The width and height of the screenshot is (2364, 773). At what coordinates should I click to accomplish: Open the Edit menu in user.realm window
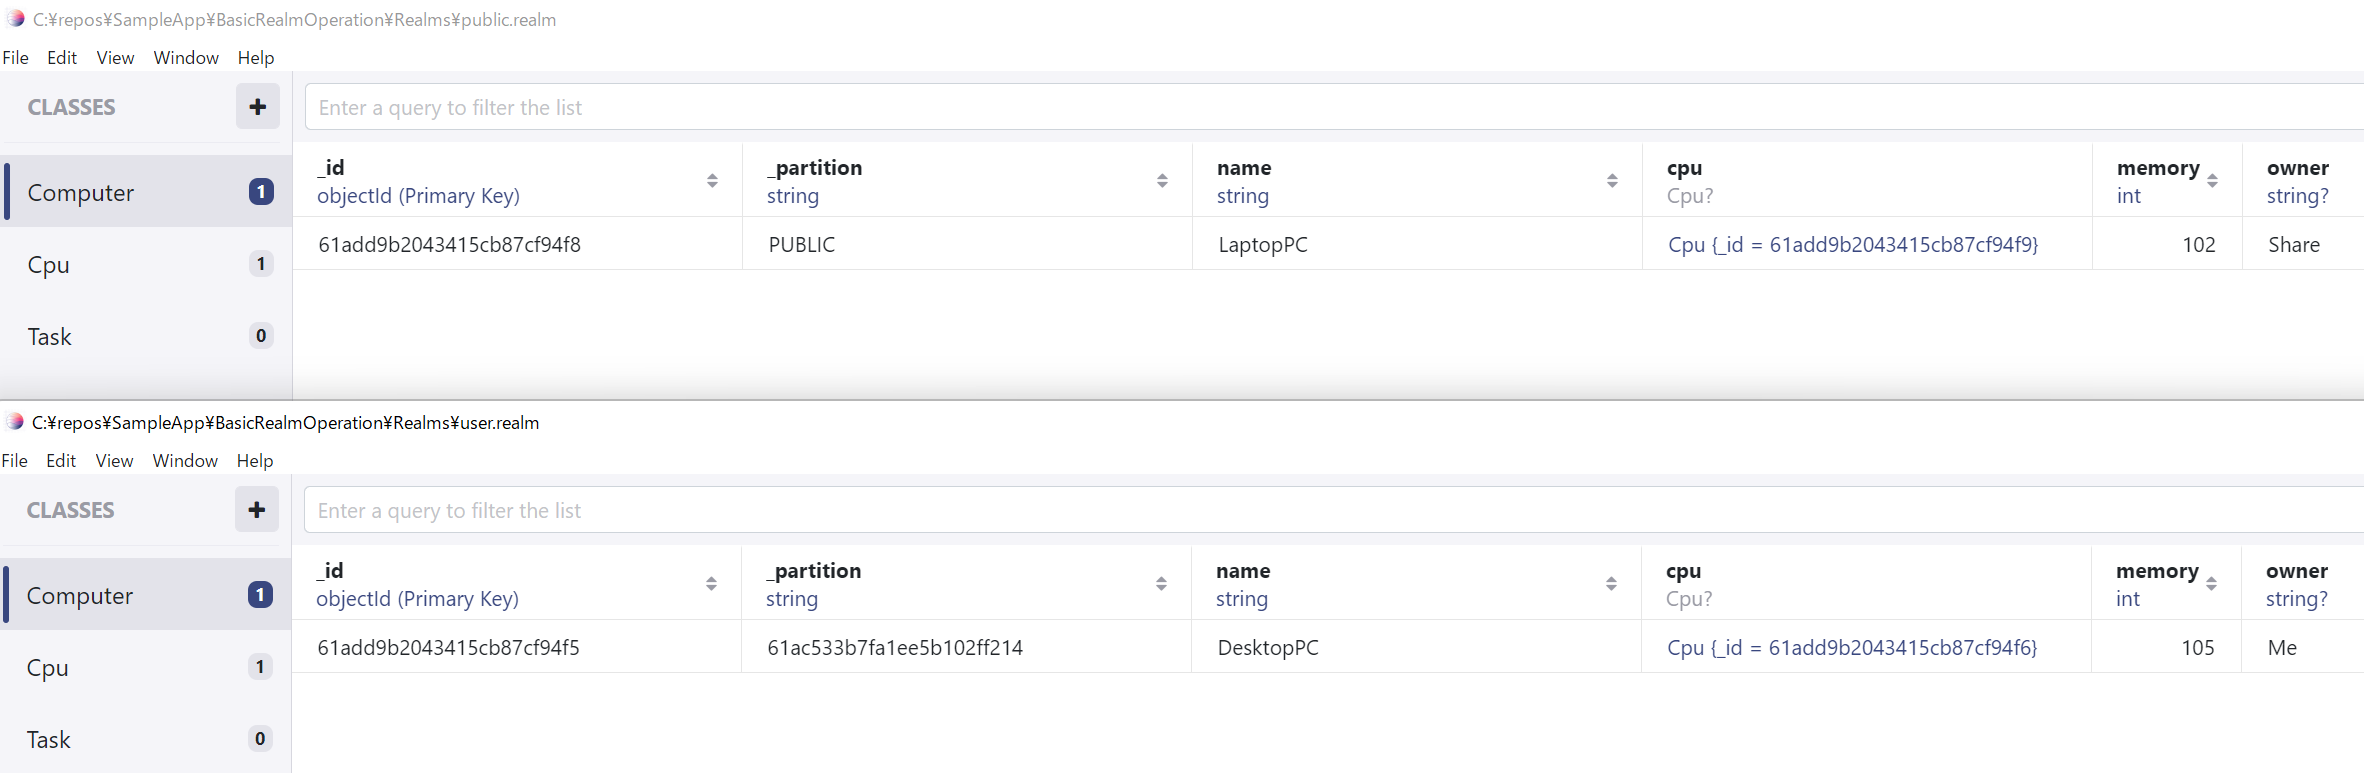(x=61, y=461)
